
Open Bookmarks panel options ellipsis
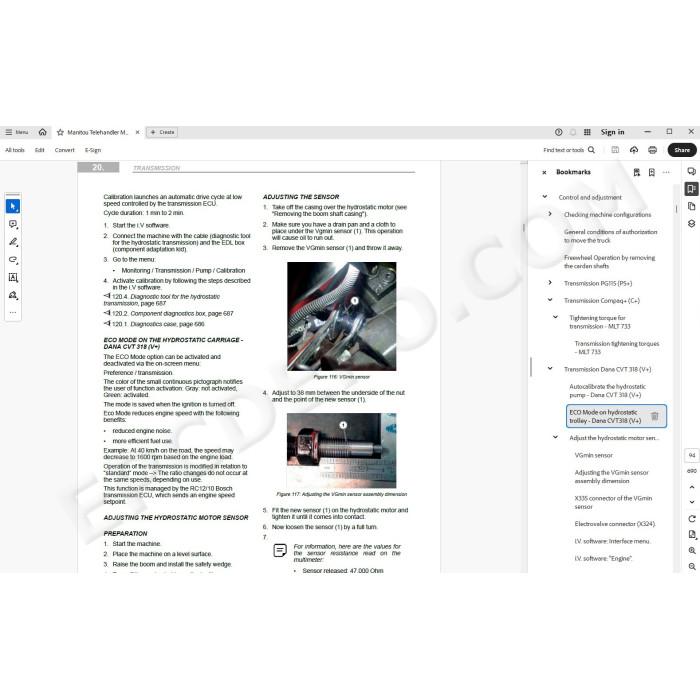coord(667,172)
